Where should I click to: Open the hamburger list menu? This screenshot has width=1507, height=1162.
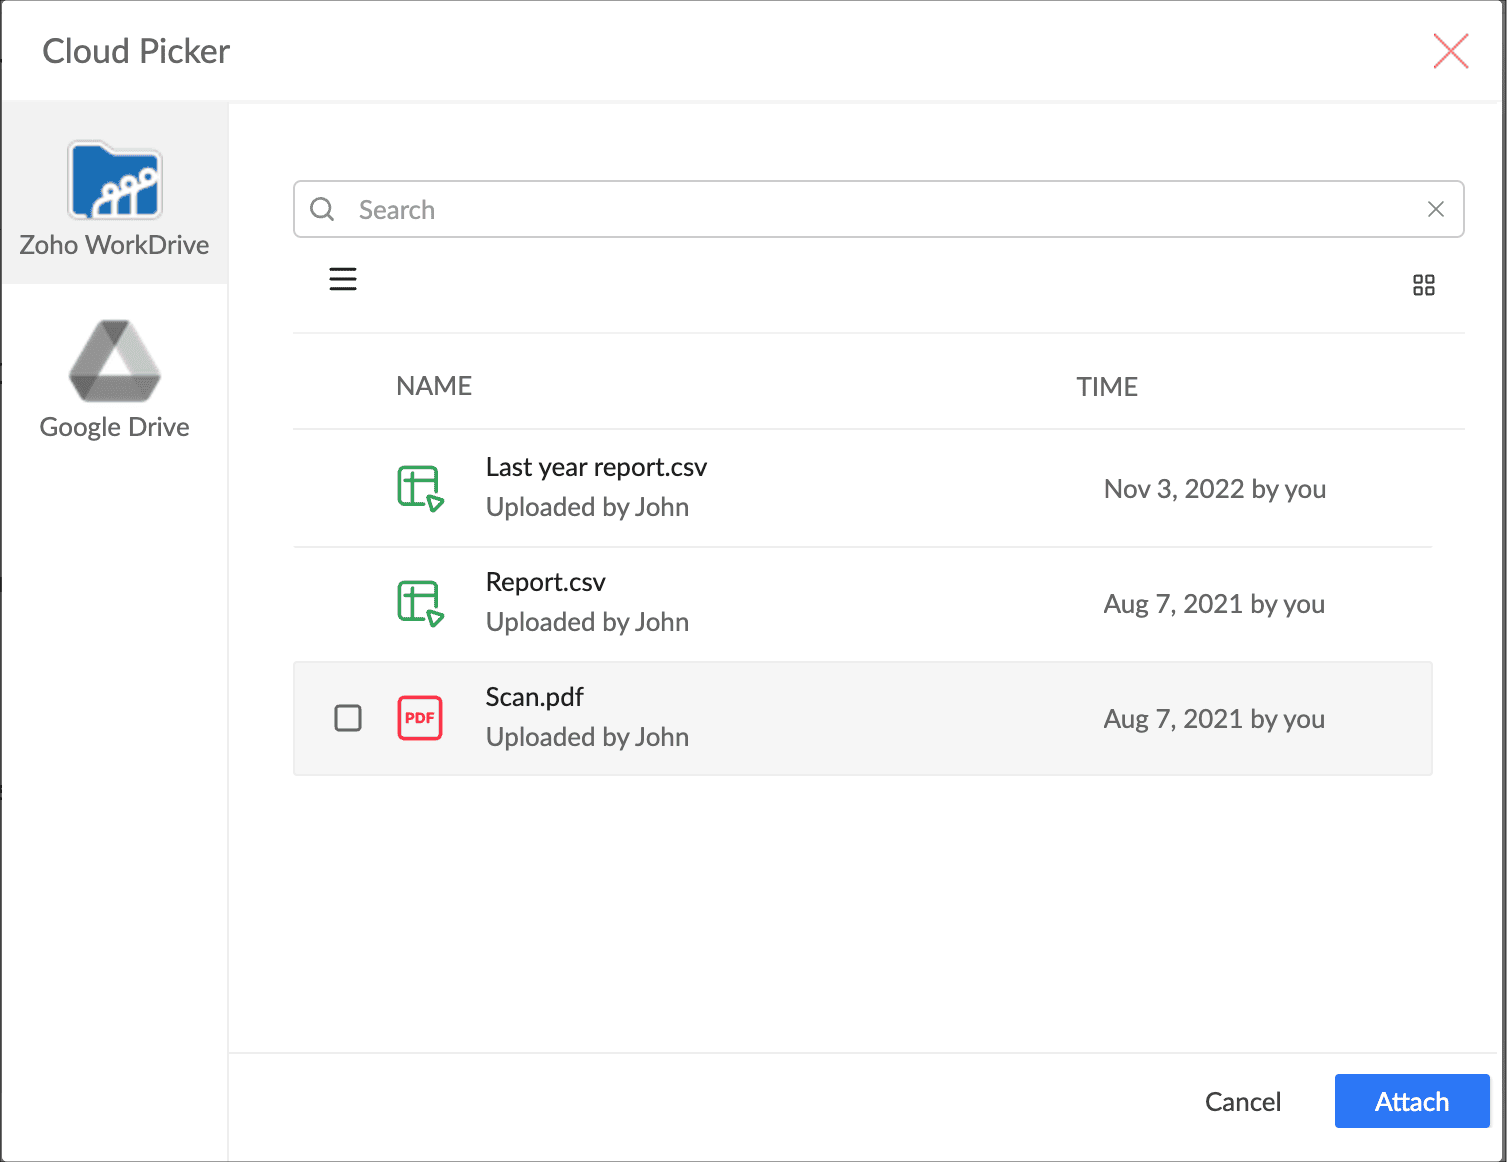click(343, 279)
